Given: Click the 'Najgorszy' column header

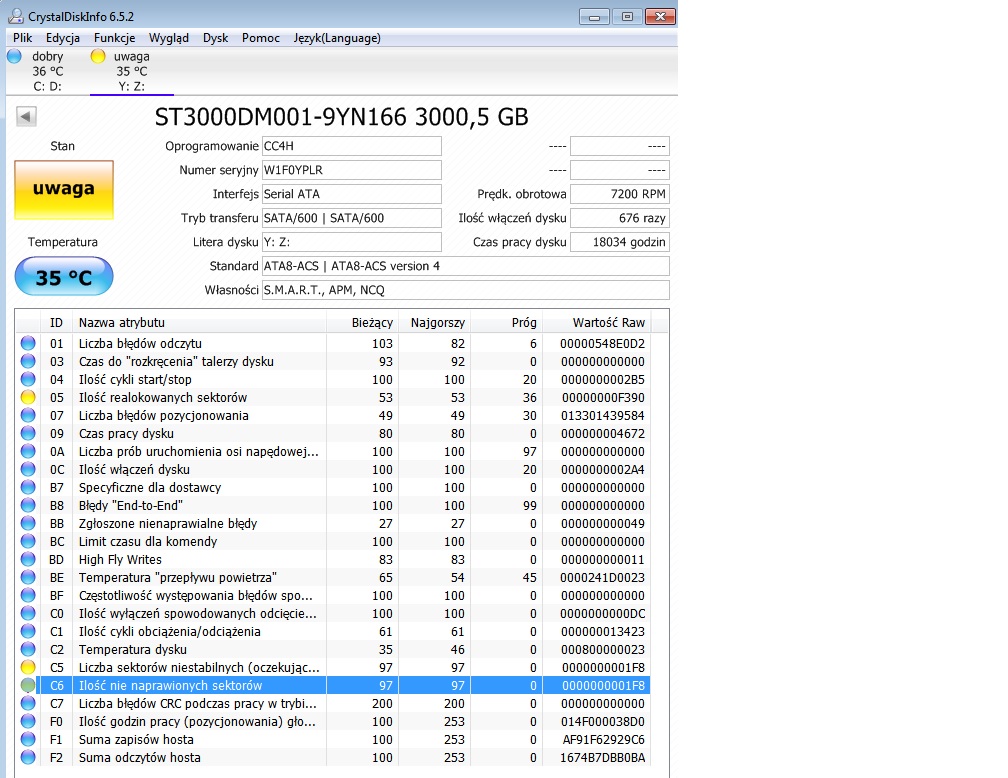Looking at the screenshot, I should (x=435, y=323).
